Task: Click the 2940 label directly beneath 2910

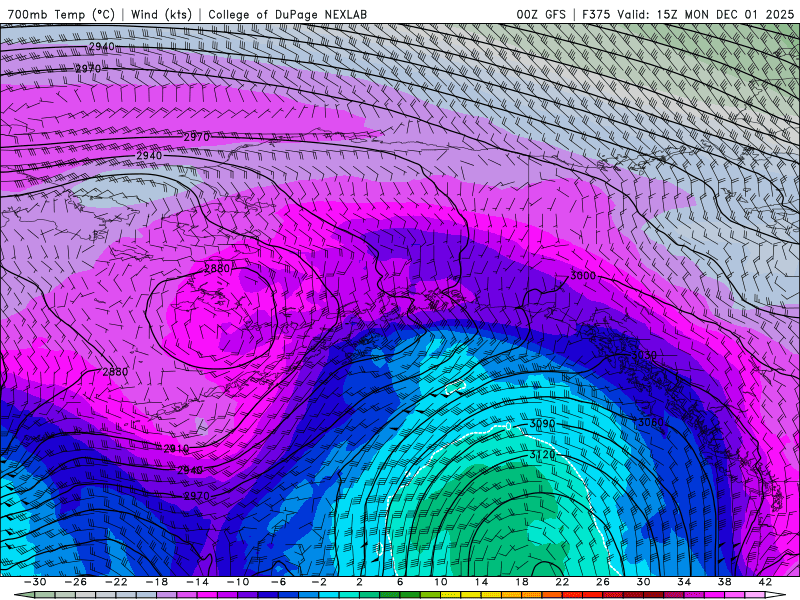Action: tap(190, 470)
